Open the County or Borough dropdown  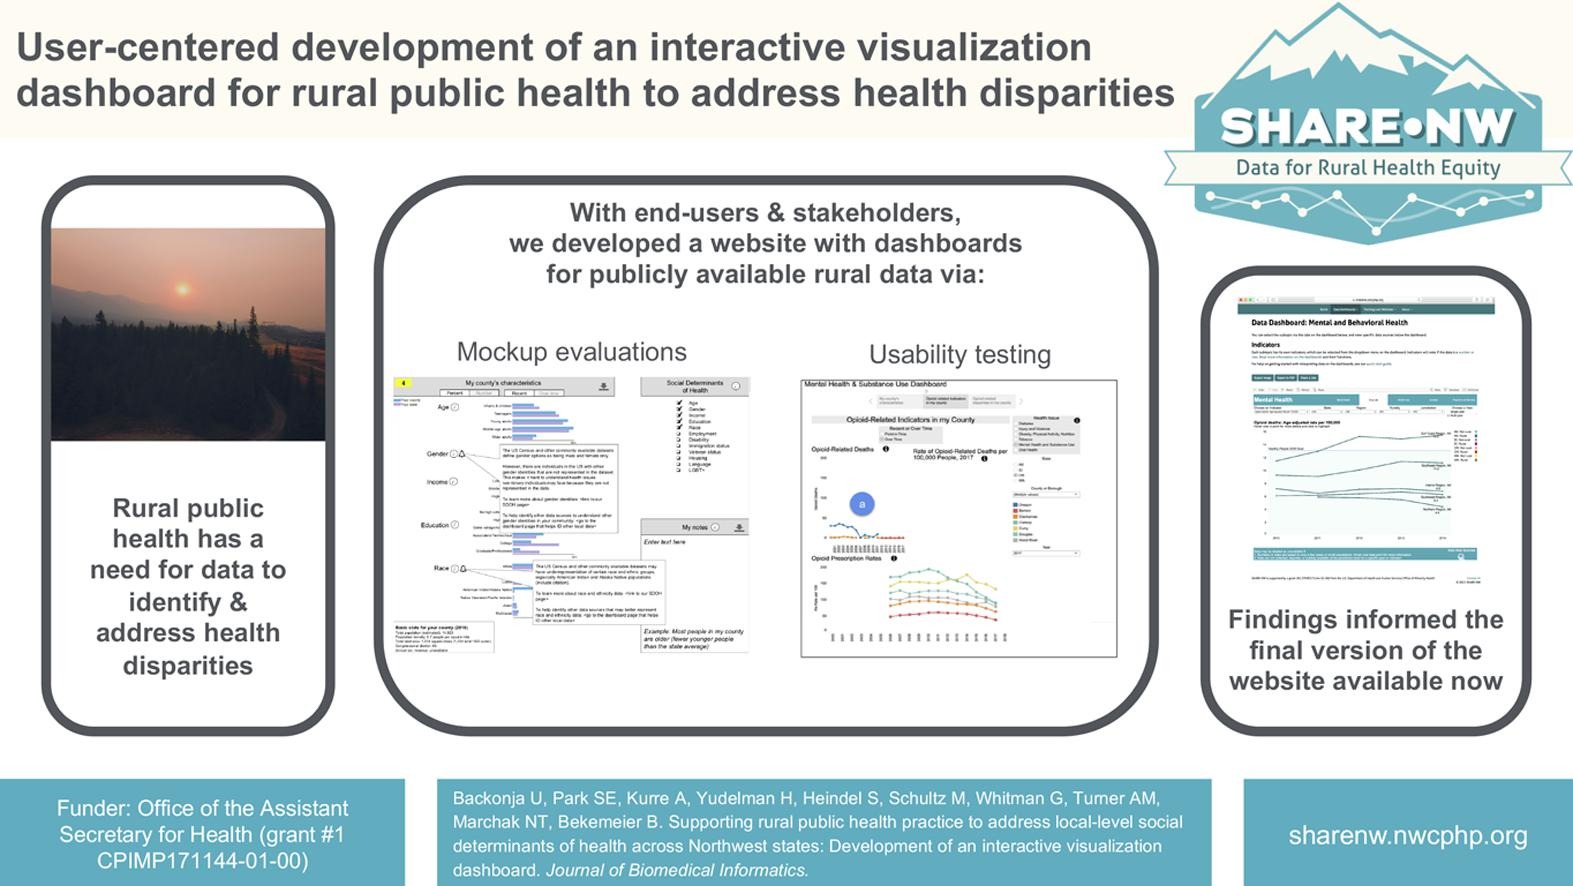pyautogui.click(x=1046, y=494)
